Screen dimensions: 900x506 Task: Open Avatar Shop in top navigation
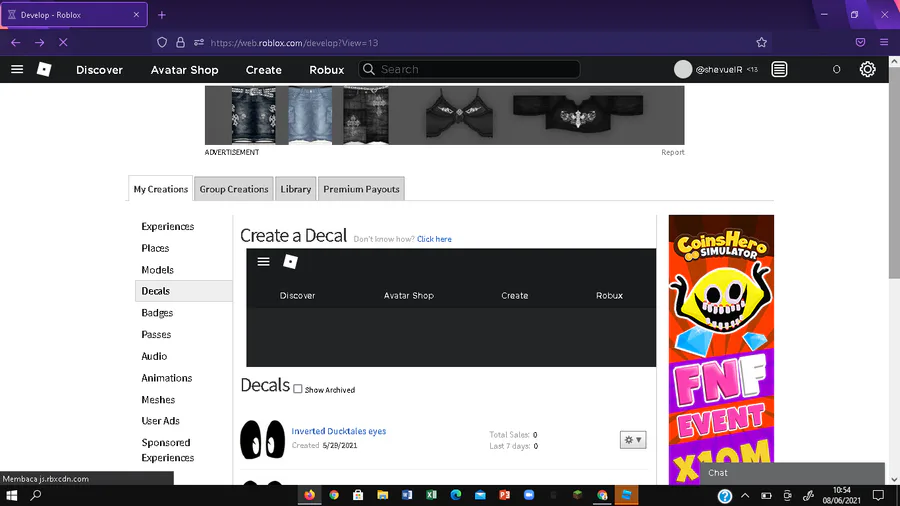(184, 69)
